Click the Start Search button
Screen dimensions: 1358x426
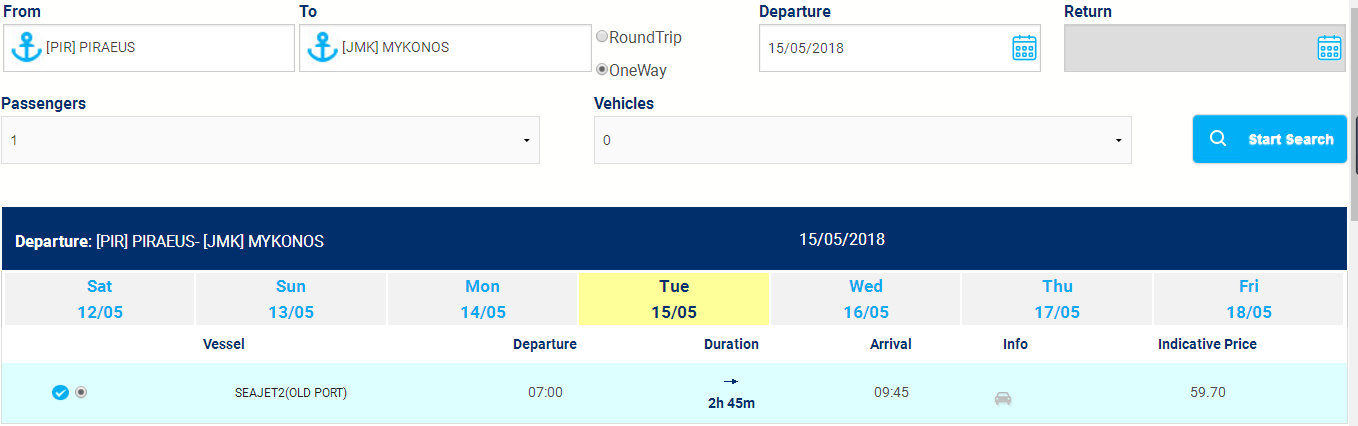(1270, 139)
